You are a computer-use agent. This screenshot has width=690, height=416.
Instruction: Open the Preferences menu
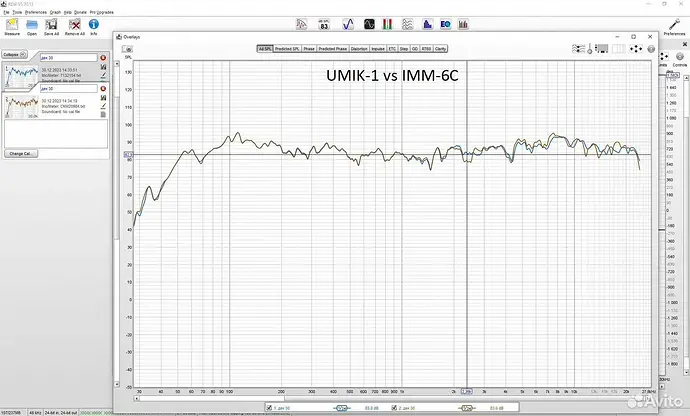click(36, 12)
